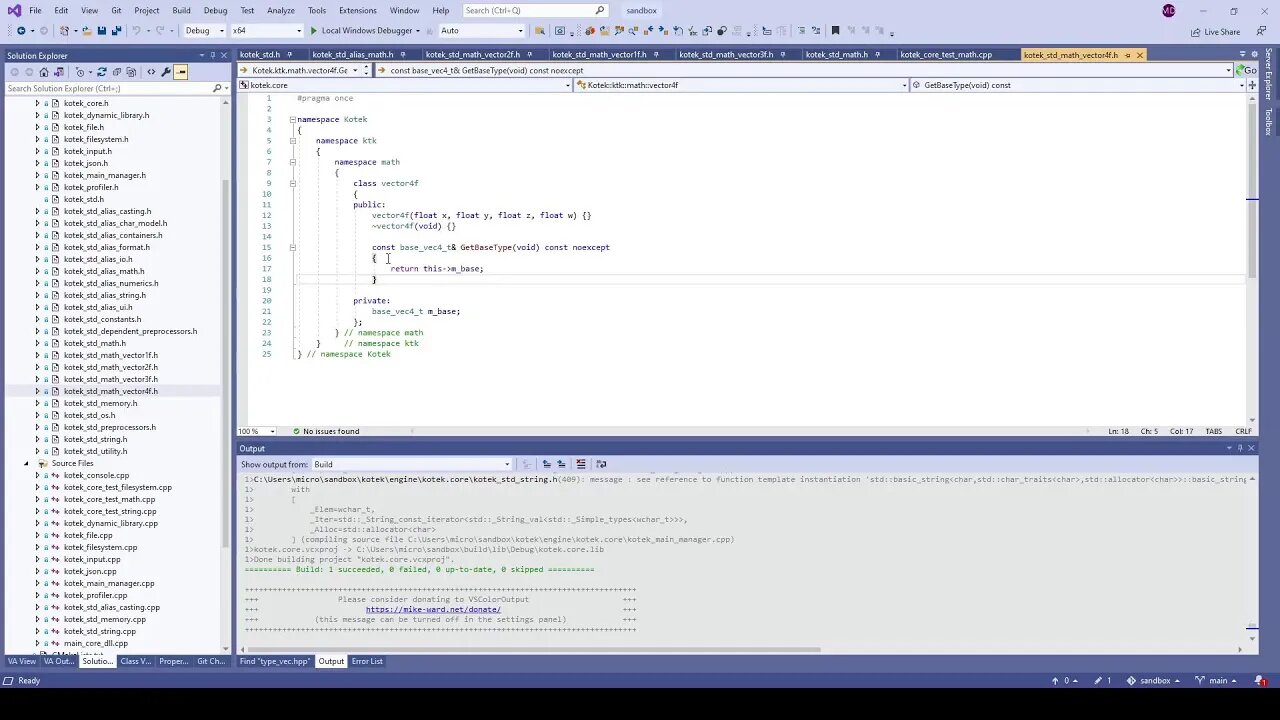The height and width of the screenshot is (720, 1280).
Task: Click the search magnifier in the Search box
Action: [600, 10]
